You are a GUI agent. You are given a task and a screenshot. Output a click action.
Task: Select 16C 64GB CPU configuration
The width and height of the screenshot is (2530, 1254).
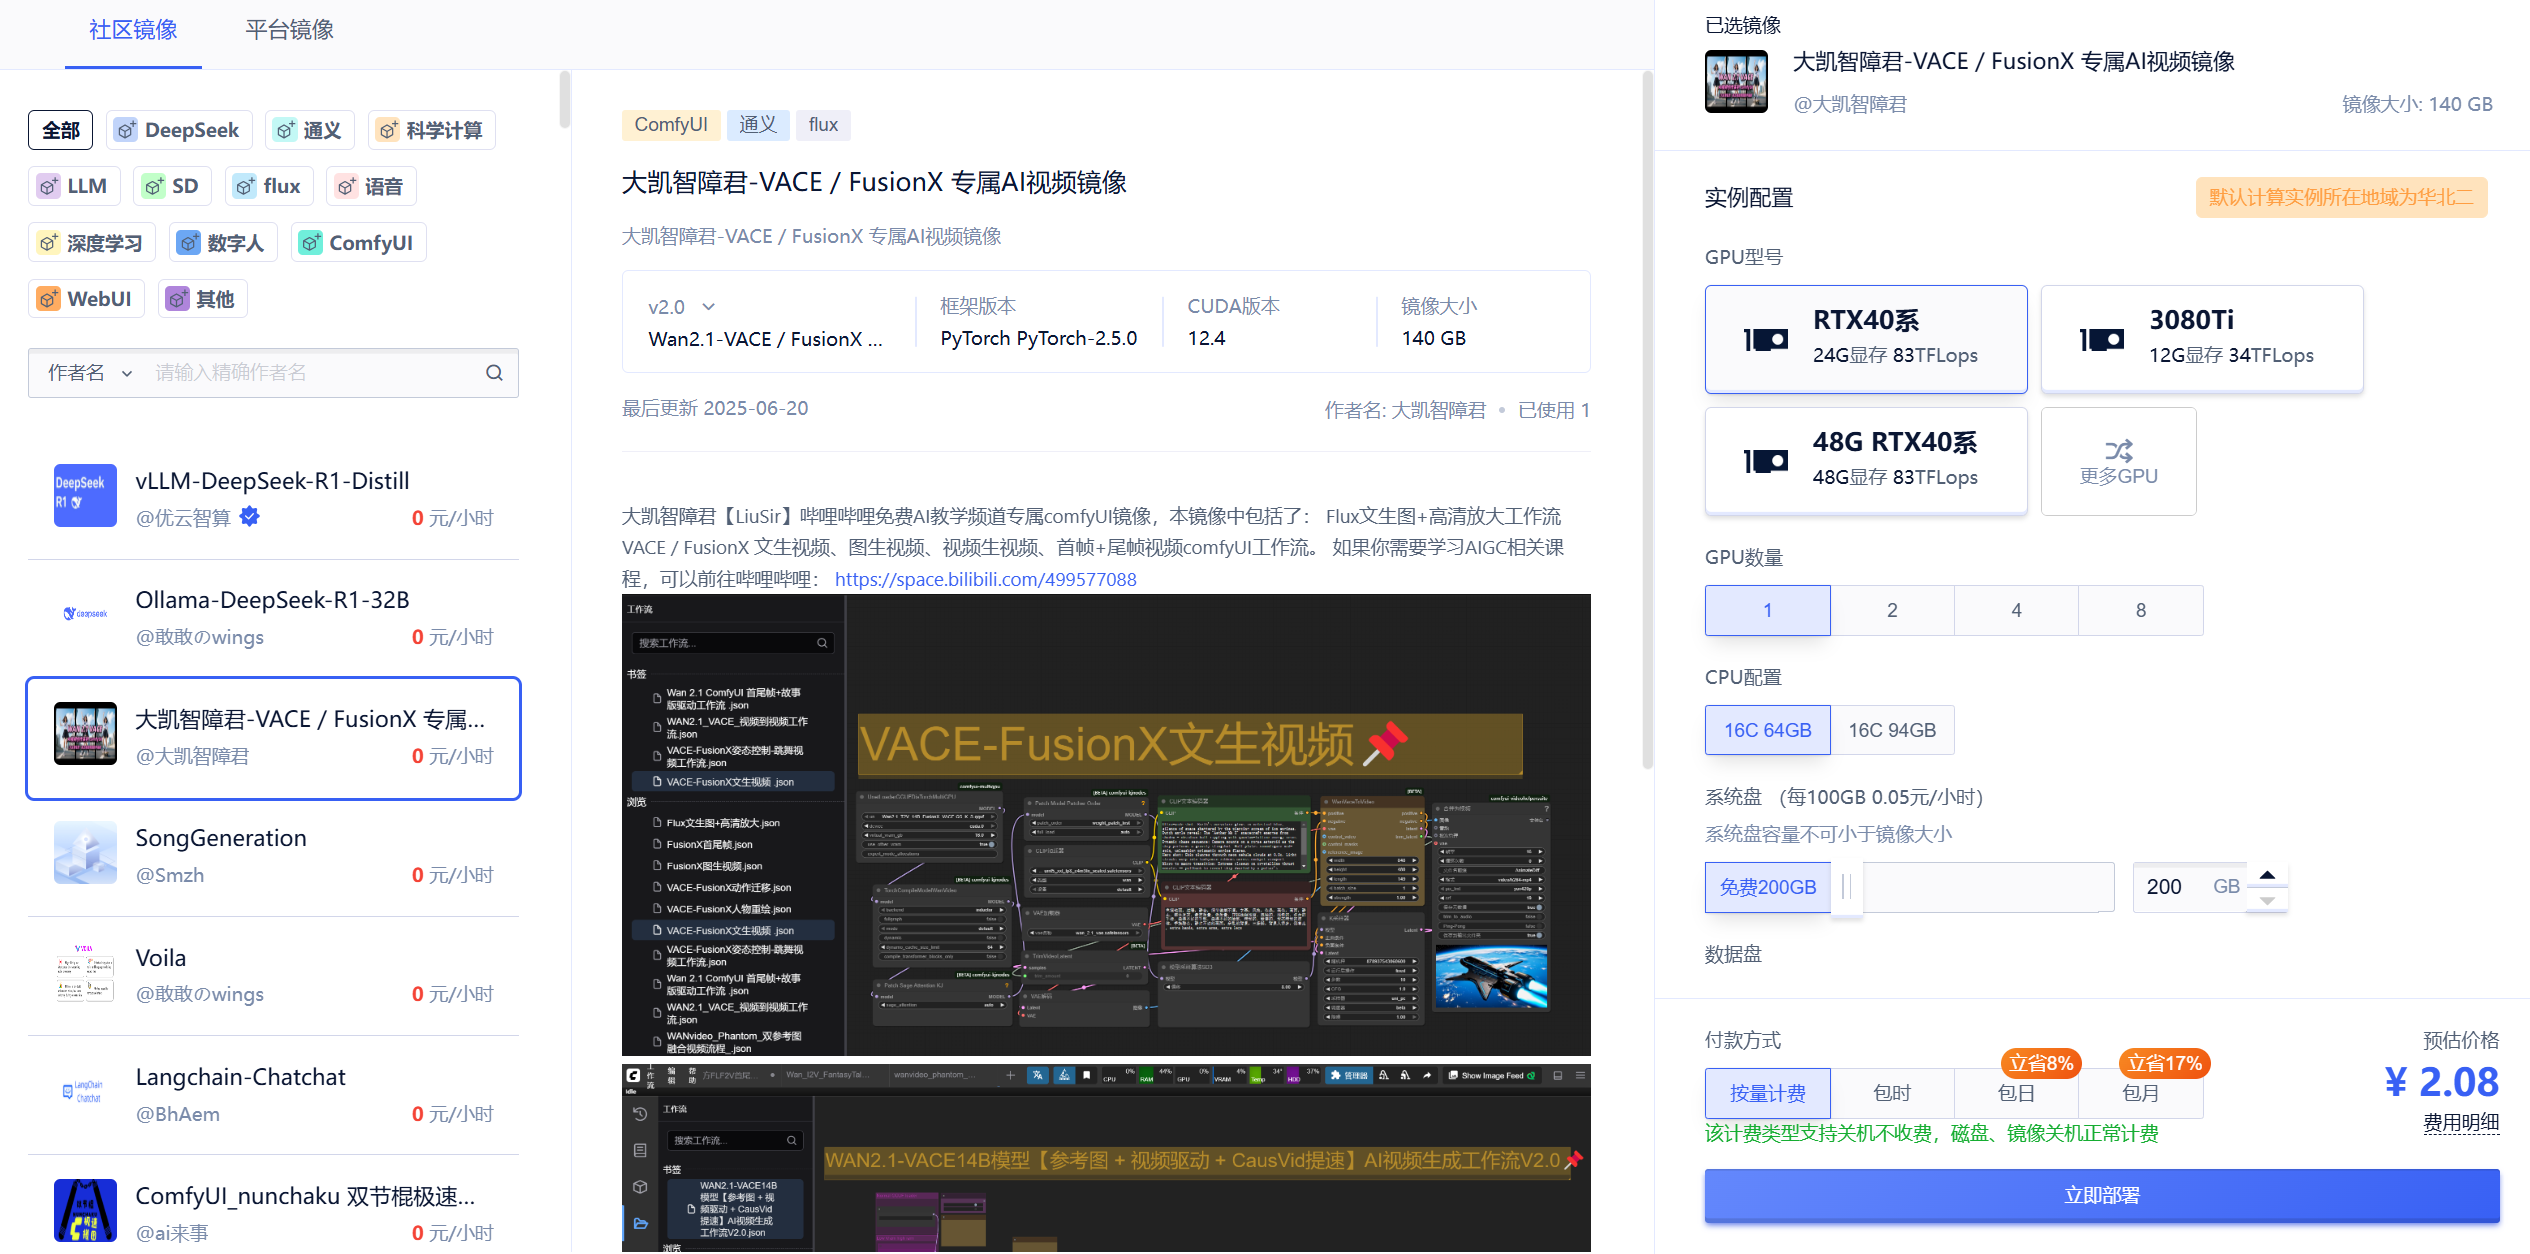tap(1767, 730)
